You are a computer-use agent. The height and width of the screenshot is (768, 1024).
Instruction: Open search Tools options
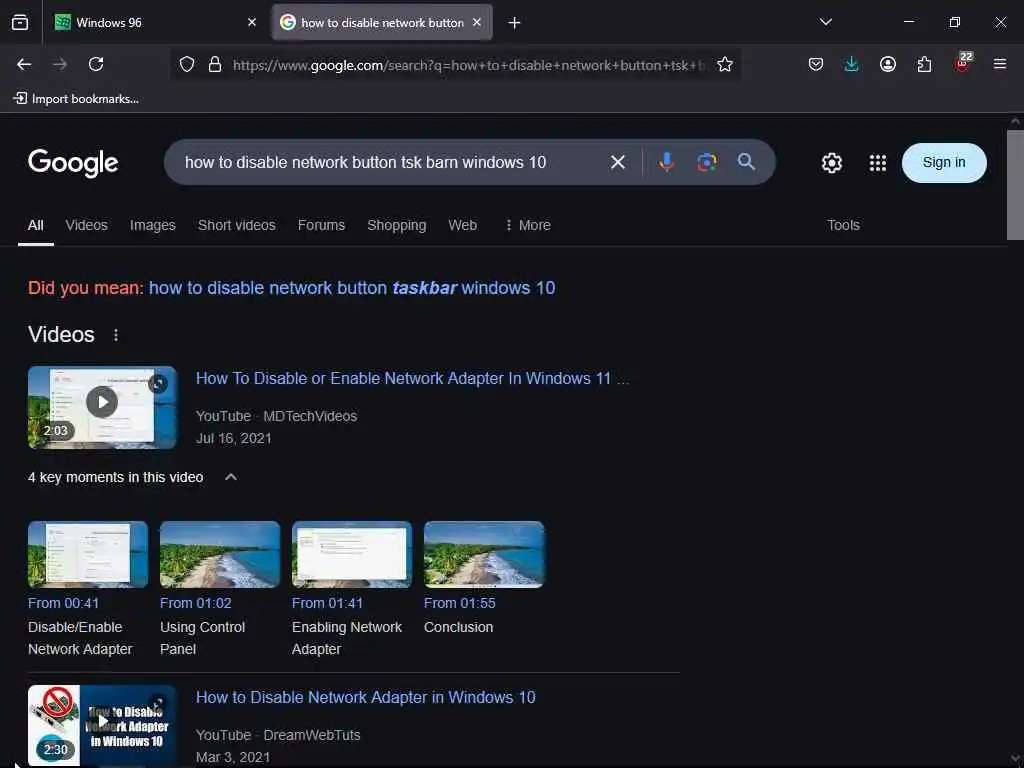(843, 225)
